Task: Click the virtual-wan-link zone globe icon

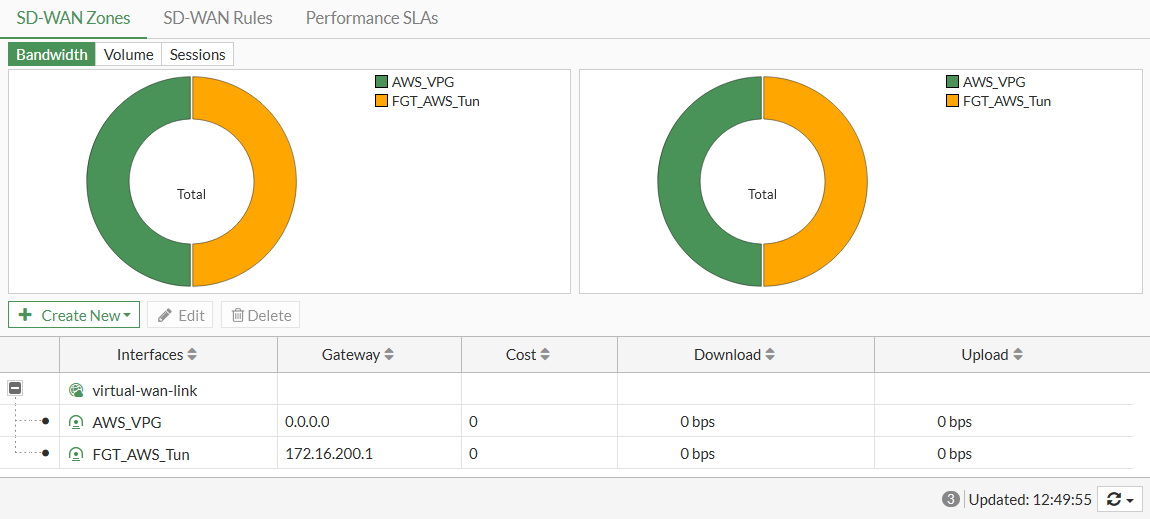Action: [76, 390]
